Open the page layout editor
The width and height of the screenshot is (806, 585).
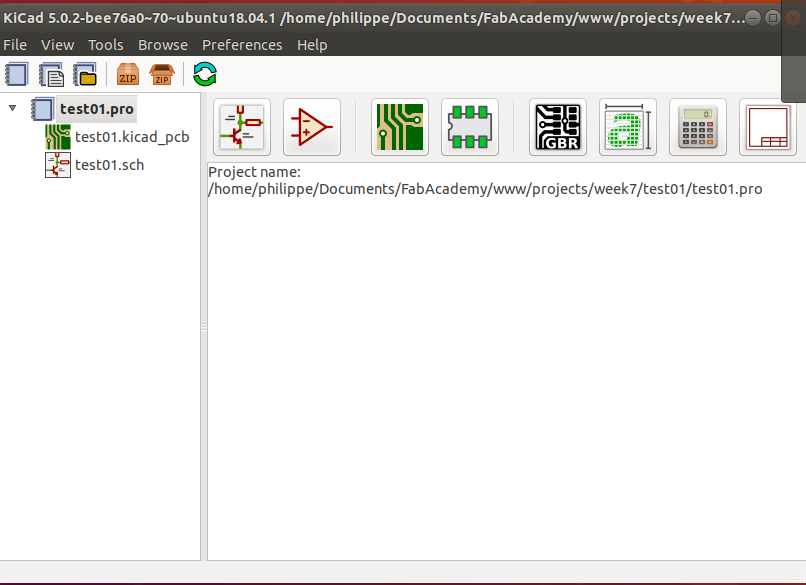coord(767,127)
